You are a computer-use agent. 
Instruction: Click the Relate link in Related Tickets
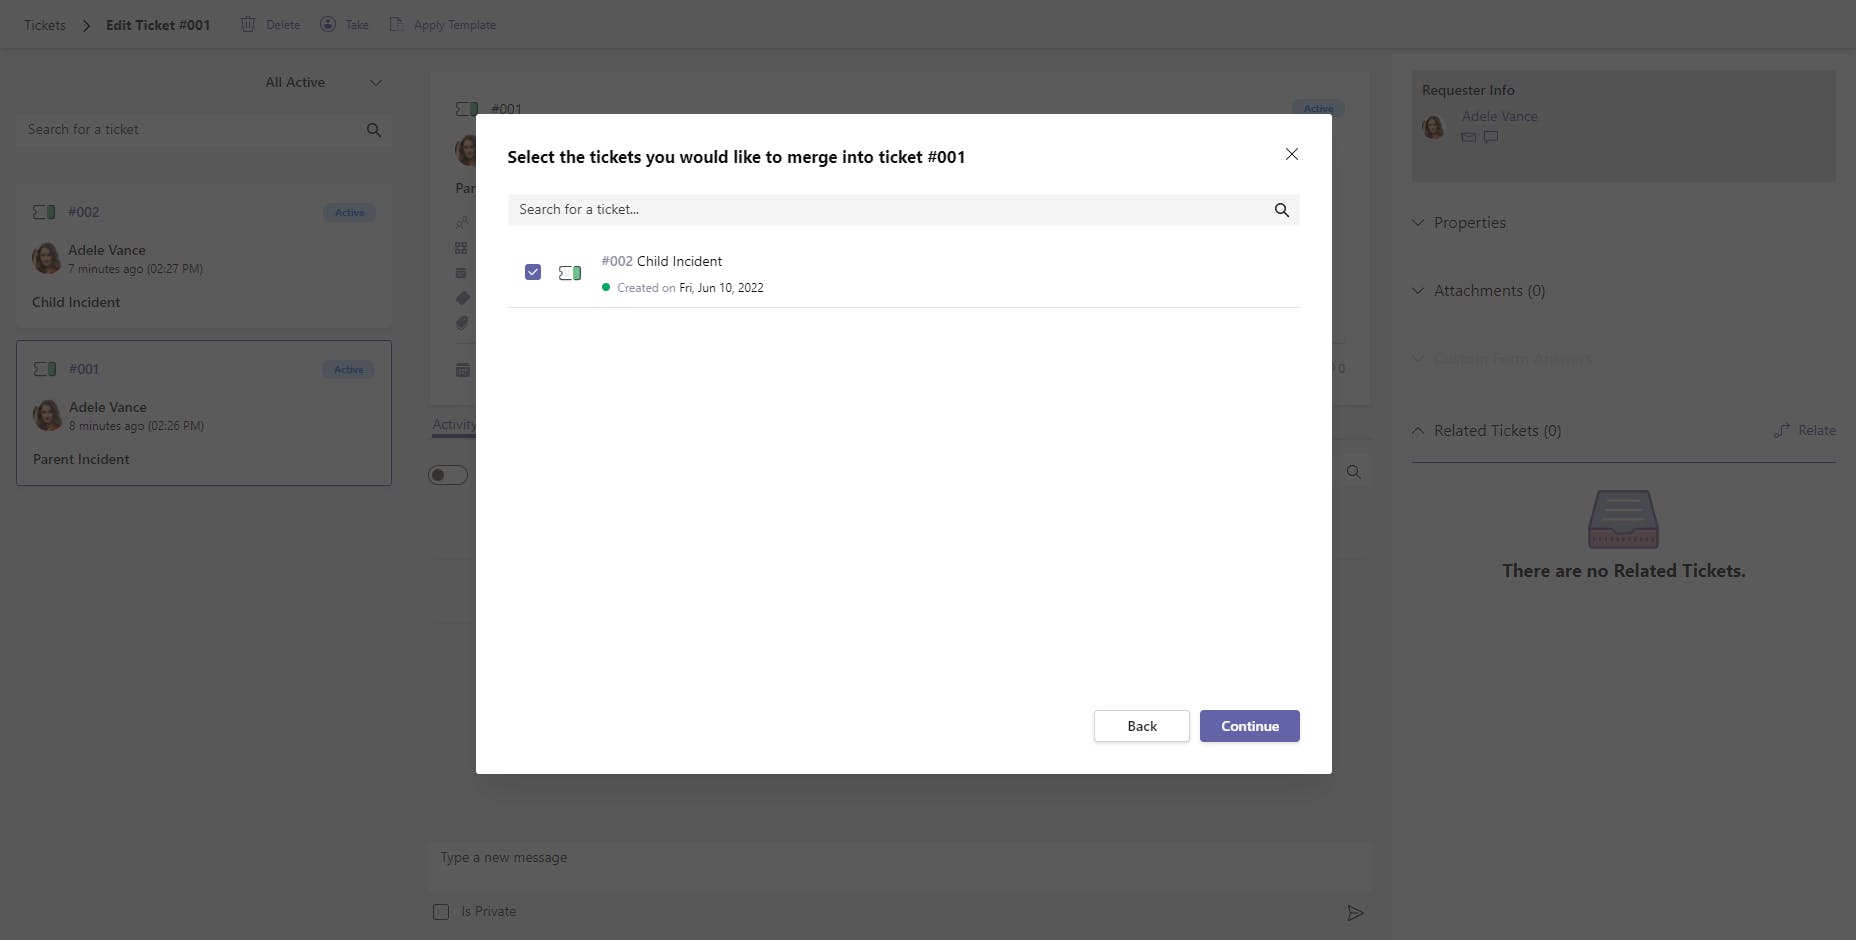[1805, 430]
